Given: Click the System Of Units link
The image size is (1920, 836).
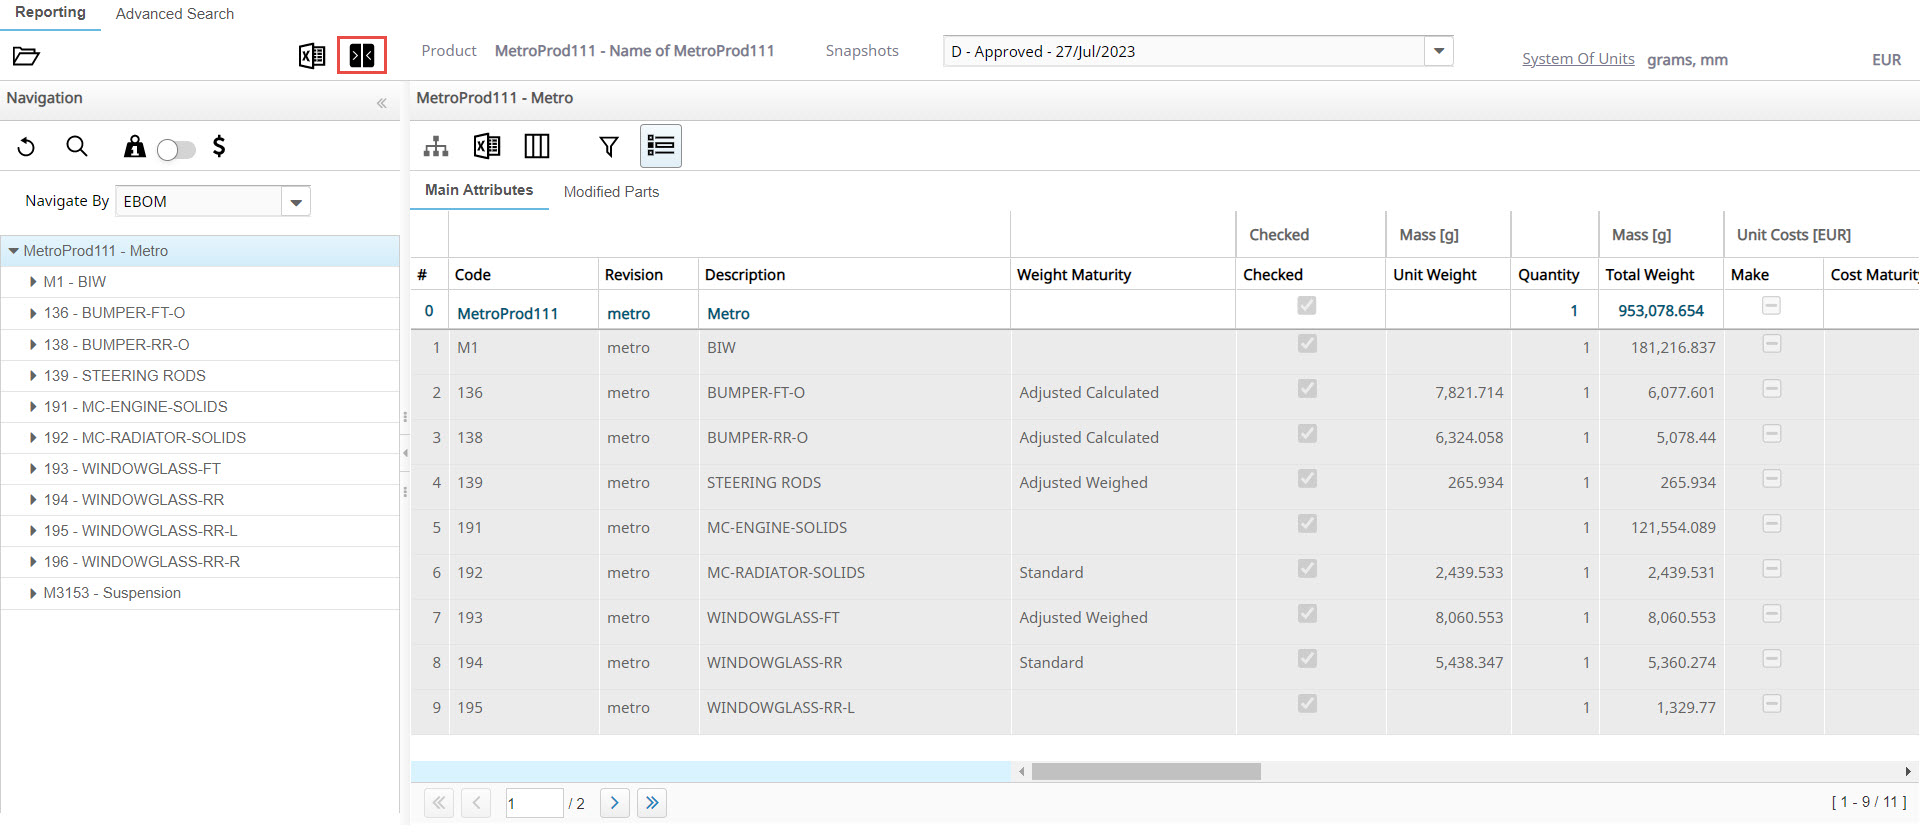Looking at the screenshot, I should point(1577,59).
